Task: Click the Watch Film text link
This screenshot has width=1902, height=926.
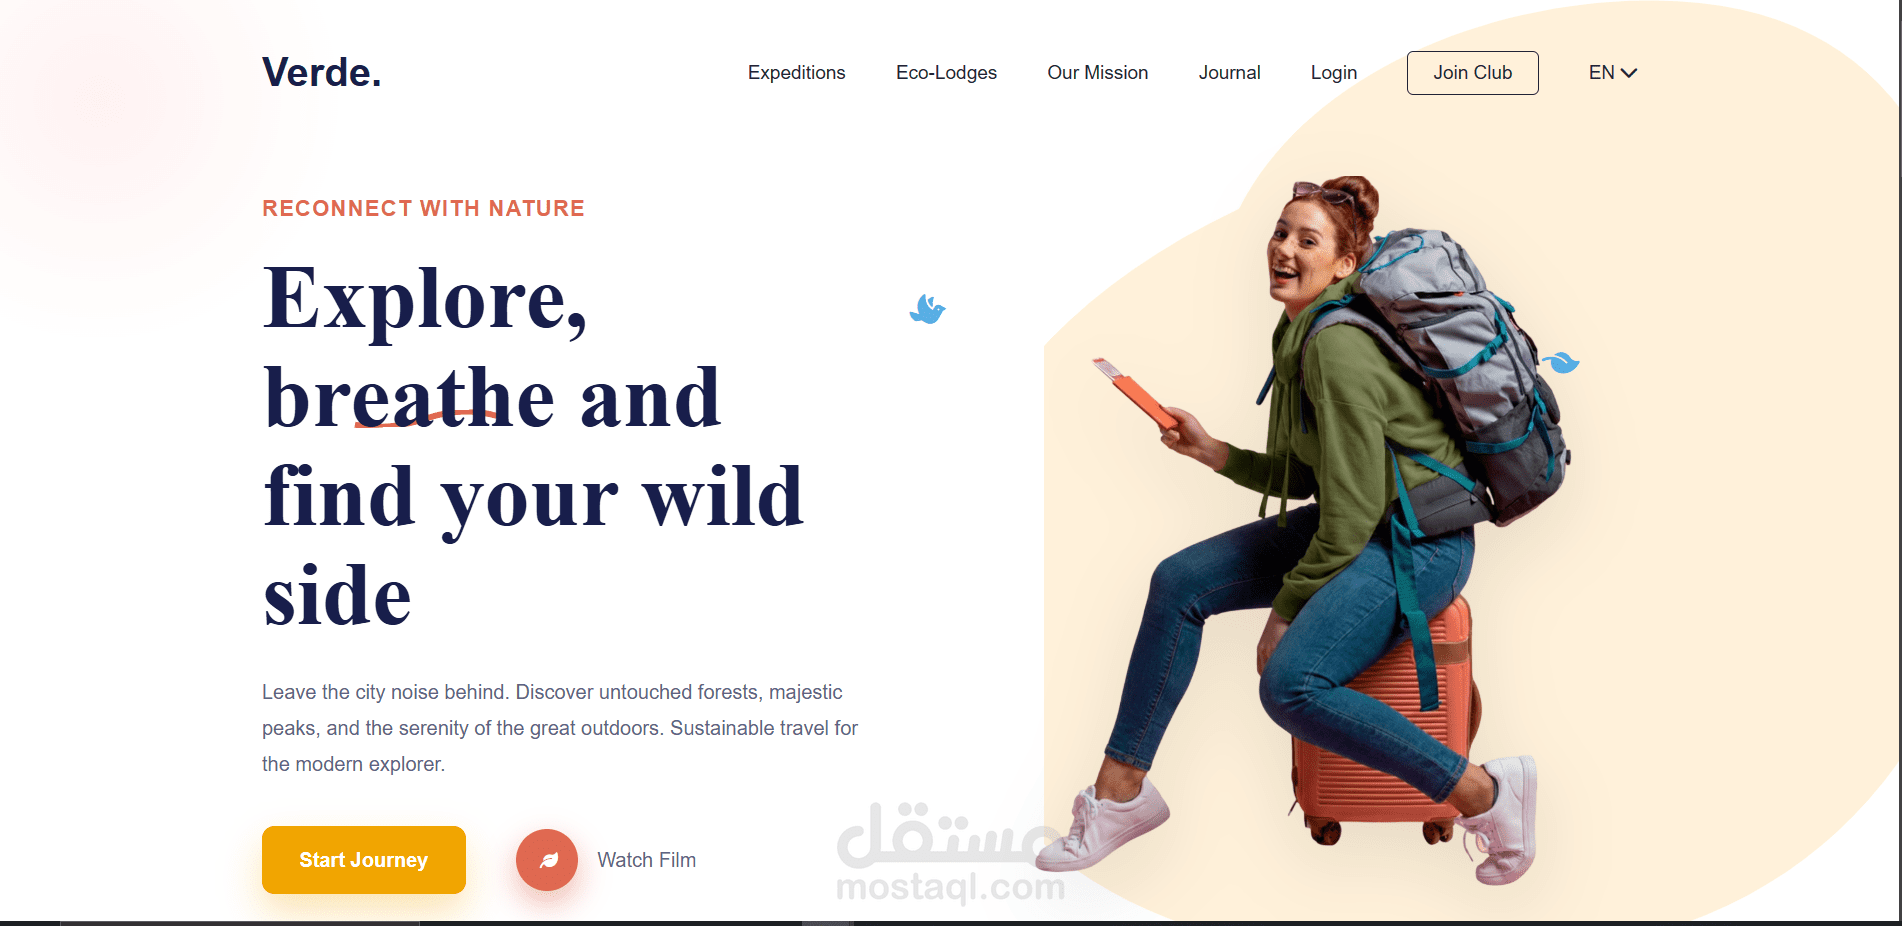Action: [x=647, y=860]
